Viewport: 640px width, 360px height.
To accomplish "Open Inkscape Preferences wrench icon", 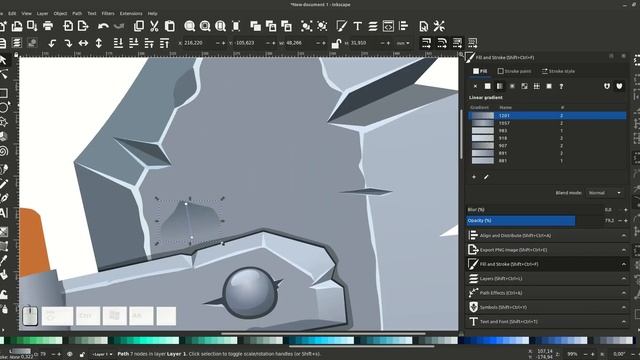I will pos(439,26).
